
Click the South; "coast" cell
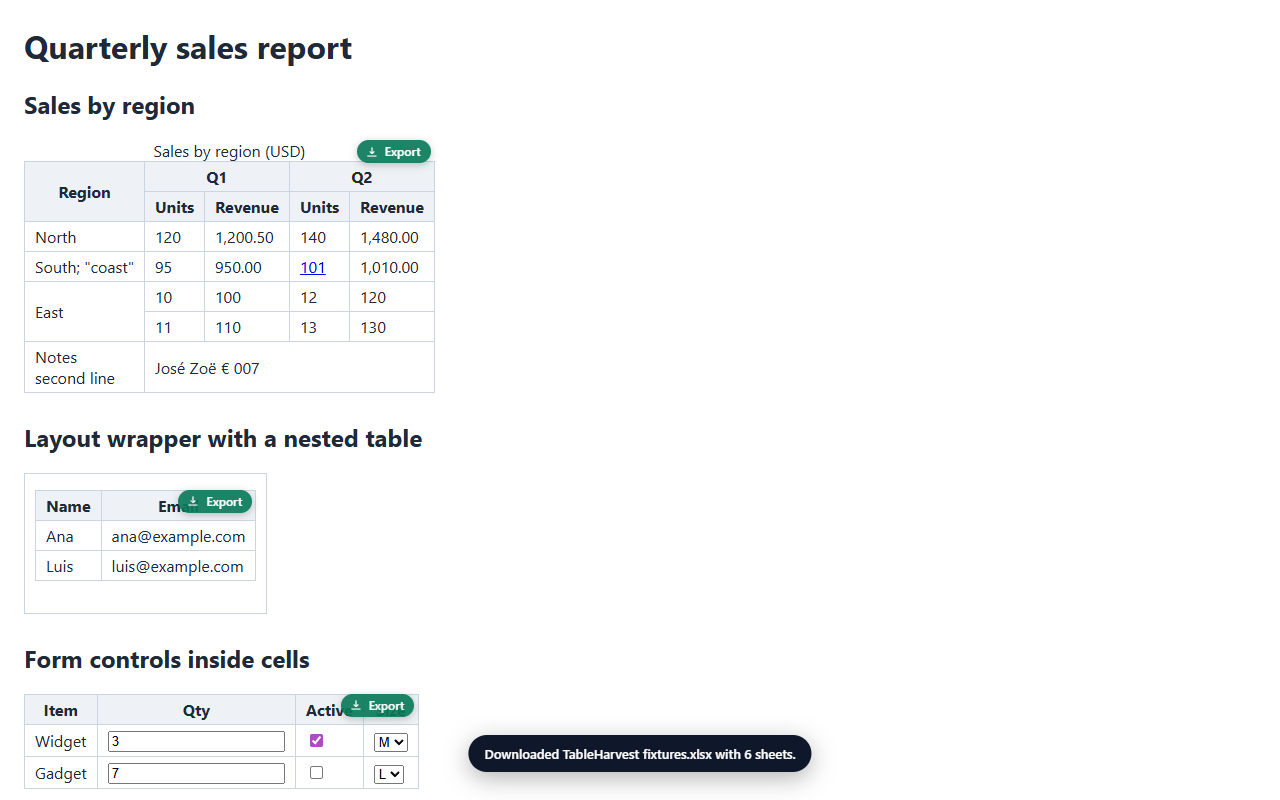(85, 267)
